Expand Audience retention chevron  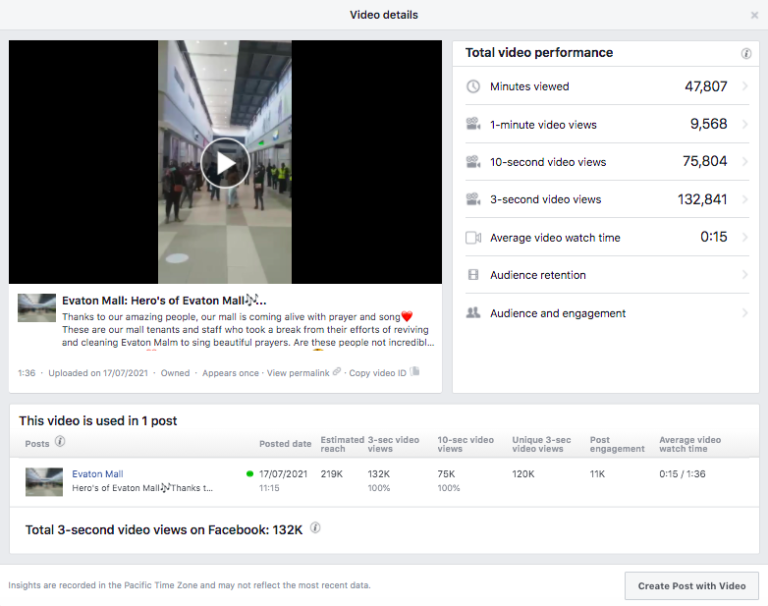(744, 275)
